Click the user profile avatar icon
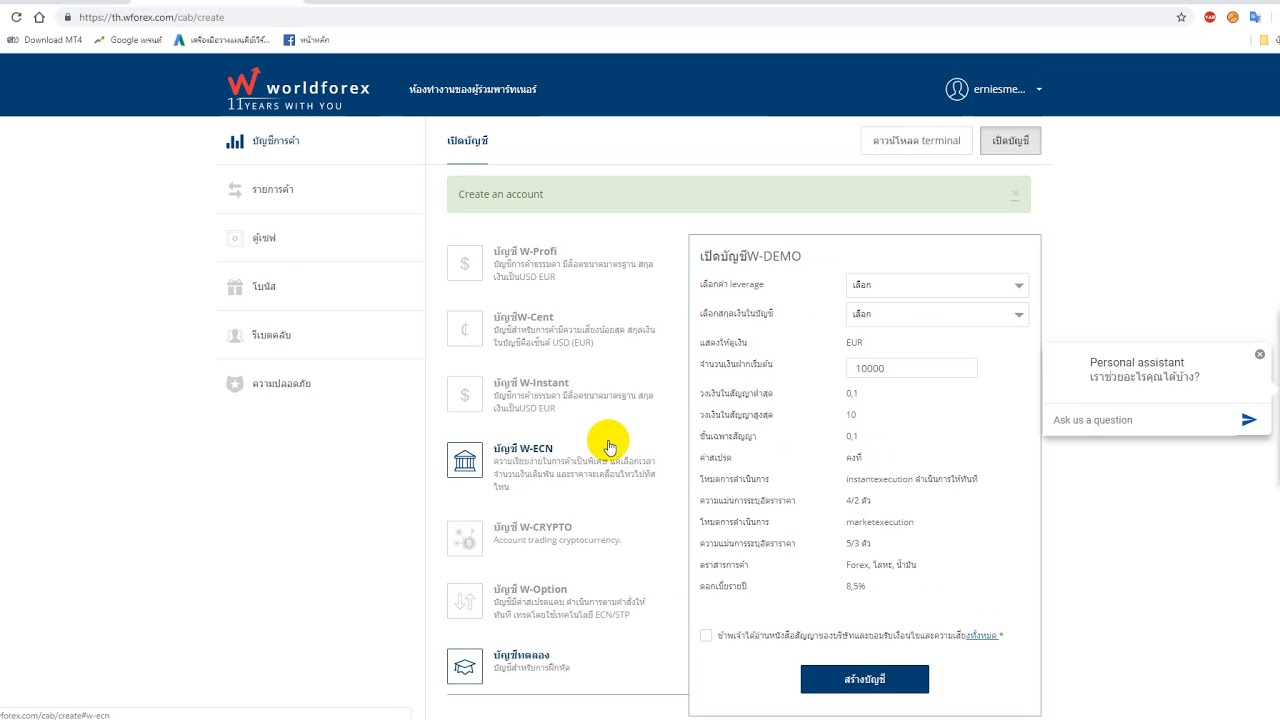The height and width of the screenshot is (720, 1280). coord(957,89)
